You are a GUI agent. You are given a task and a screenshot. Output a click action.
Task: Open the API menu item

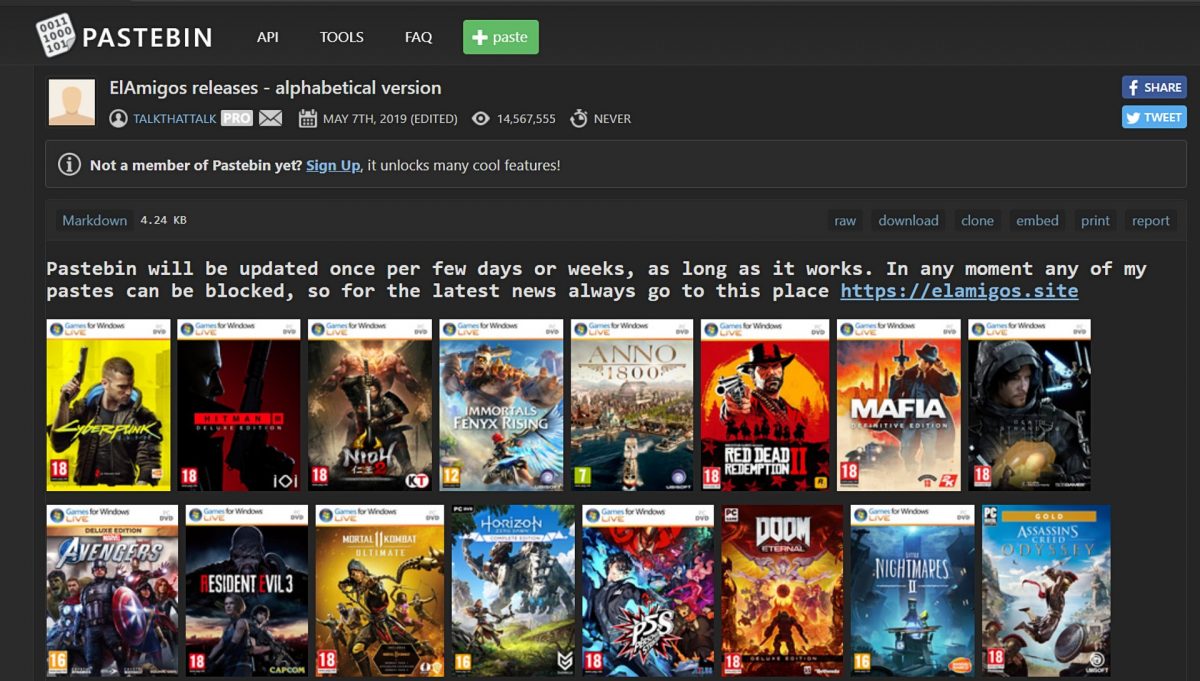point(267,37)
